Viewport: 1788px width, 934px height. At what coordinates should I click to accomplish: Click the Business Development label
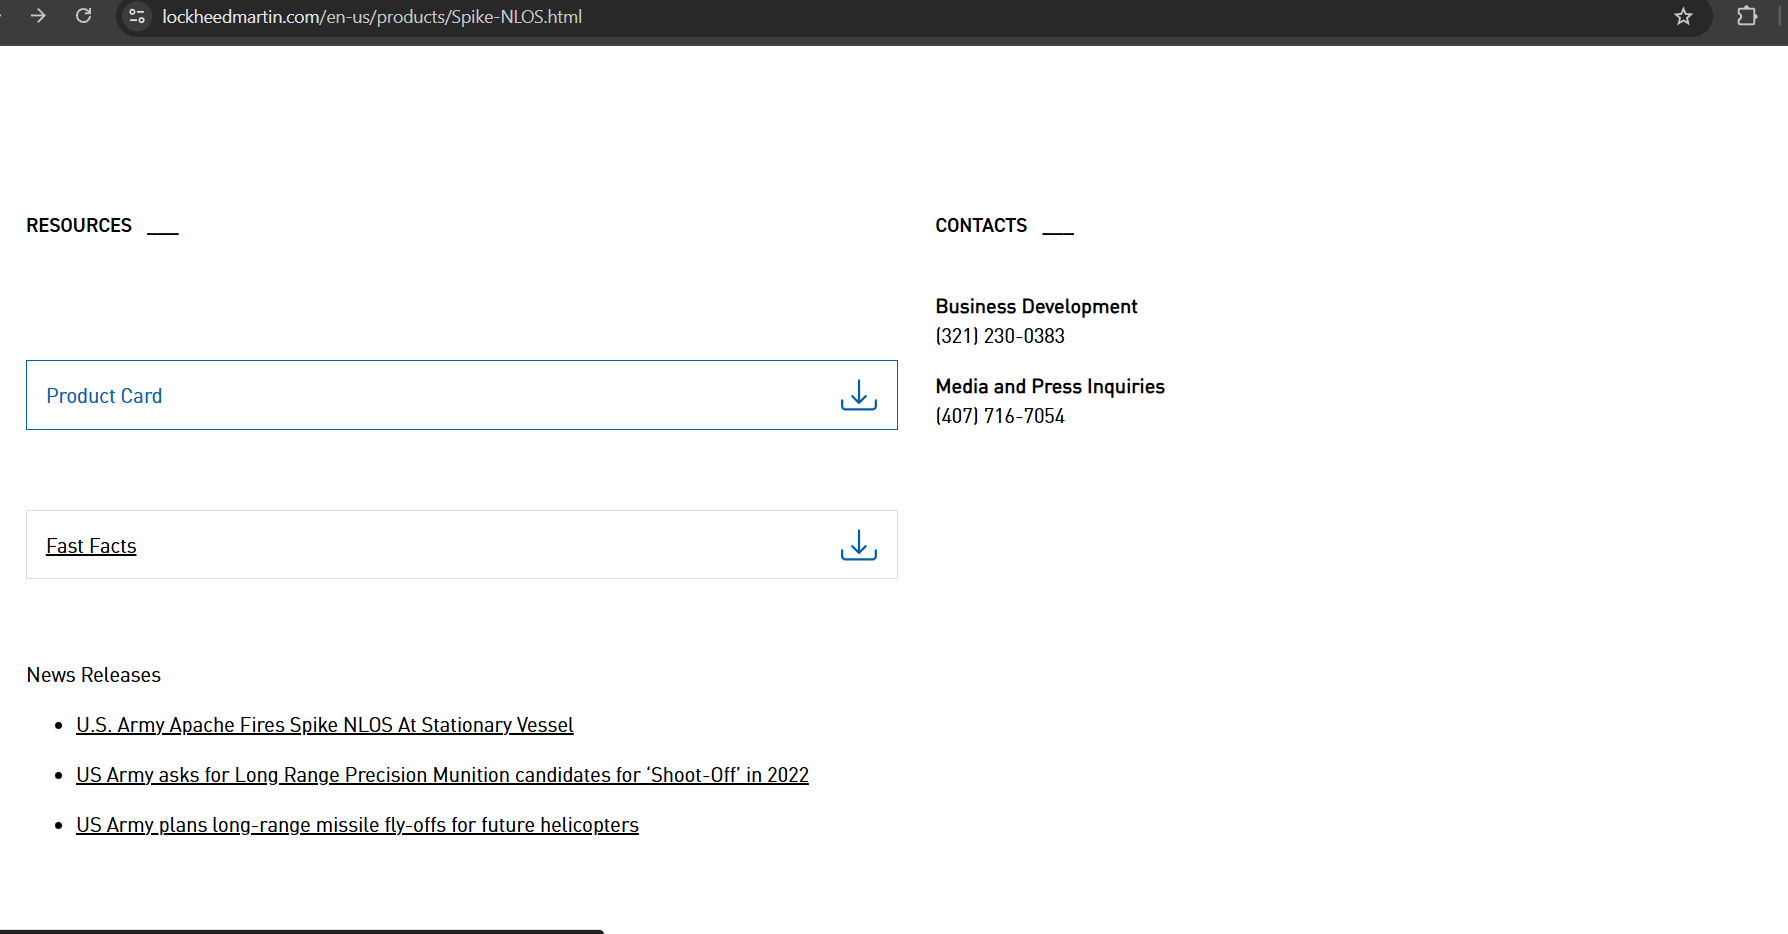[1036, 307]
